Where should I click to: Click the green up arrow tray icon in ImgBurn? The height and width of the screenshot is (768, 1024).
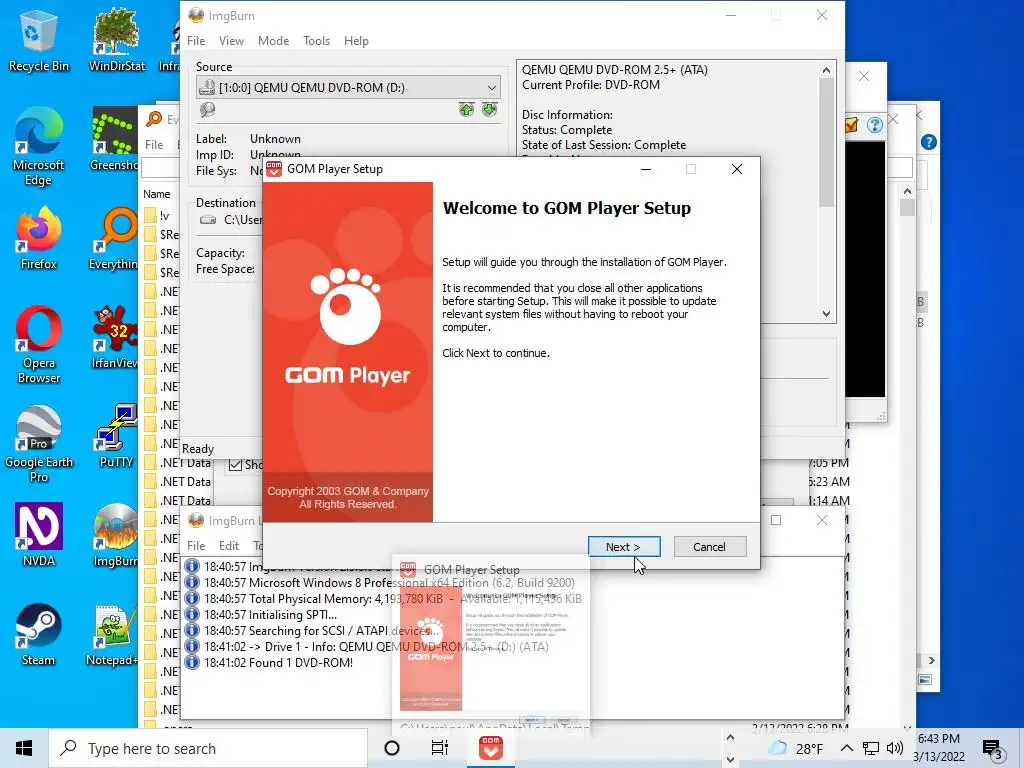coord(466,110)
